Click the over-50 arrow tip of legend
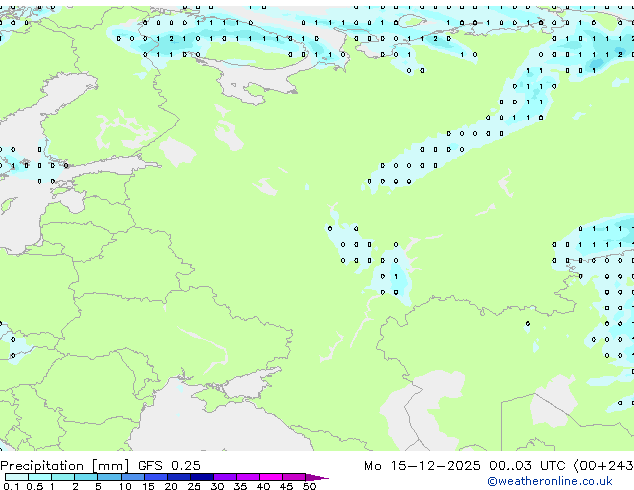This screenshot has width=634, height=490. (317, 477)
